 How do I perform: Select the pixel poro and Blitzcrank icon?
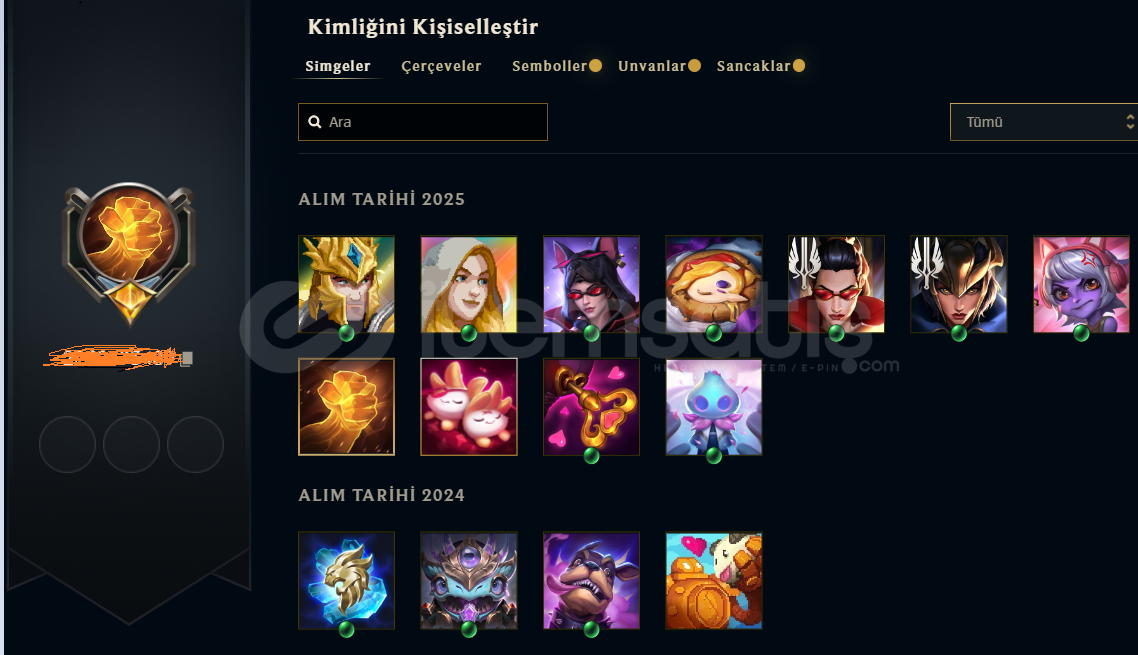(x=714, y=580)
